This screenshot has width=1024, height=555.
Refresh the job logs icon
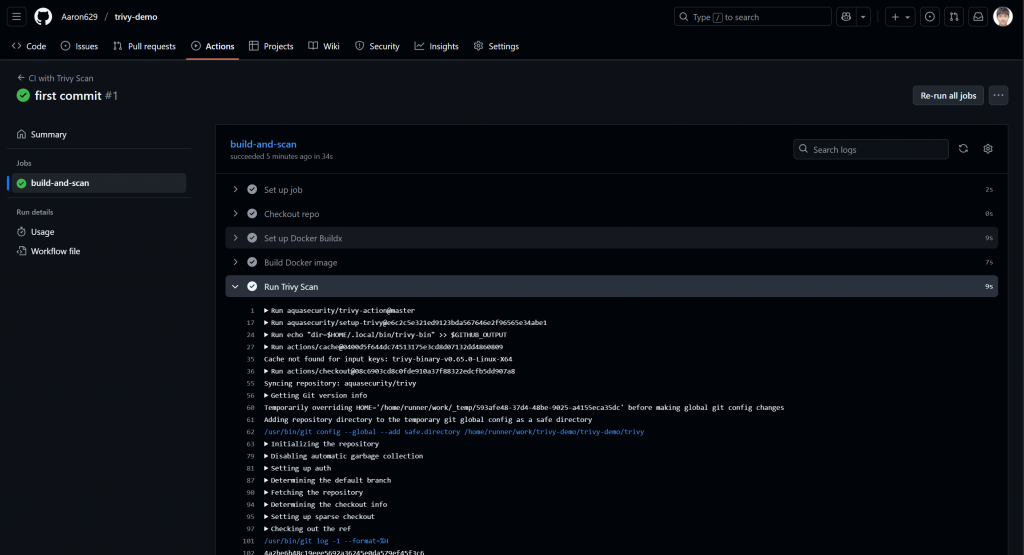[963, 149]
